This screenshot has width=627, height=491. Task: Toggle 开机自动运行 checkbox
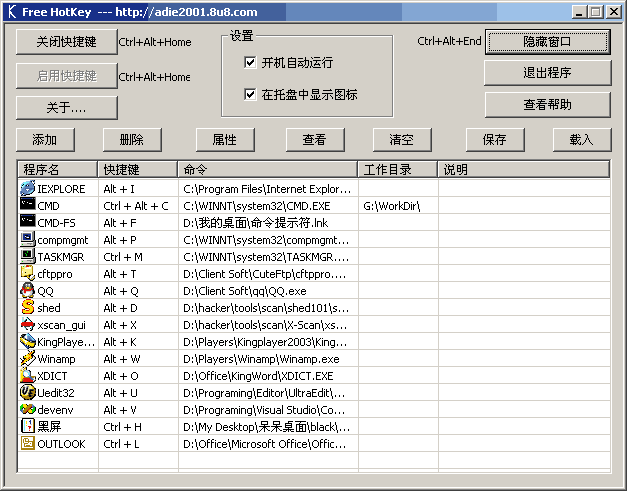(250, 62)
